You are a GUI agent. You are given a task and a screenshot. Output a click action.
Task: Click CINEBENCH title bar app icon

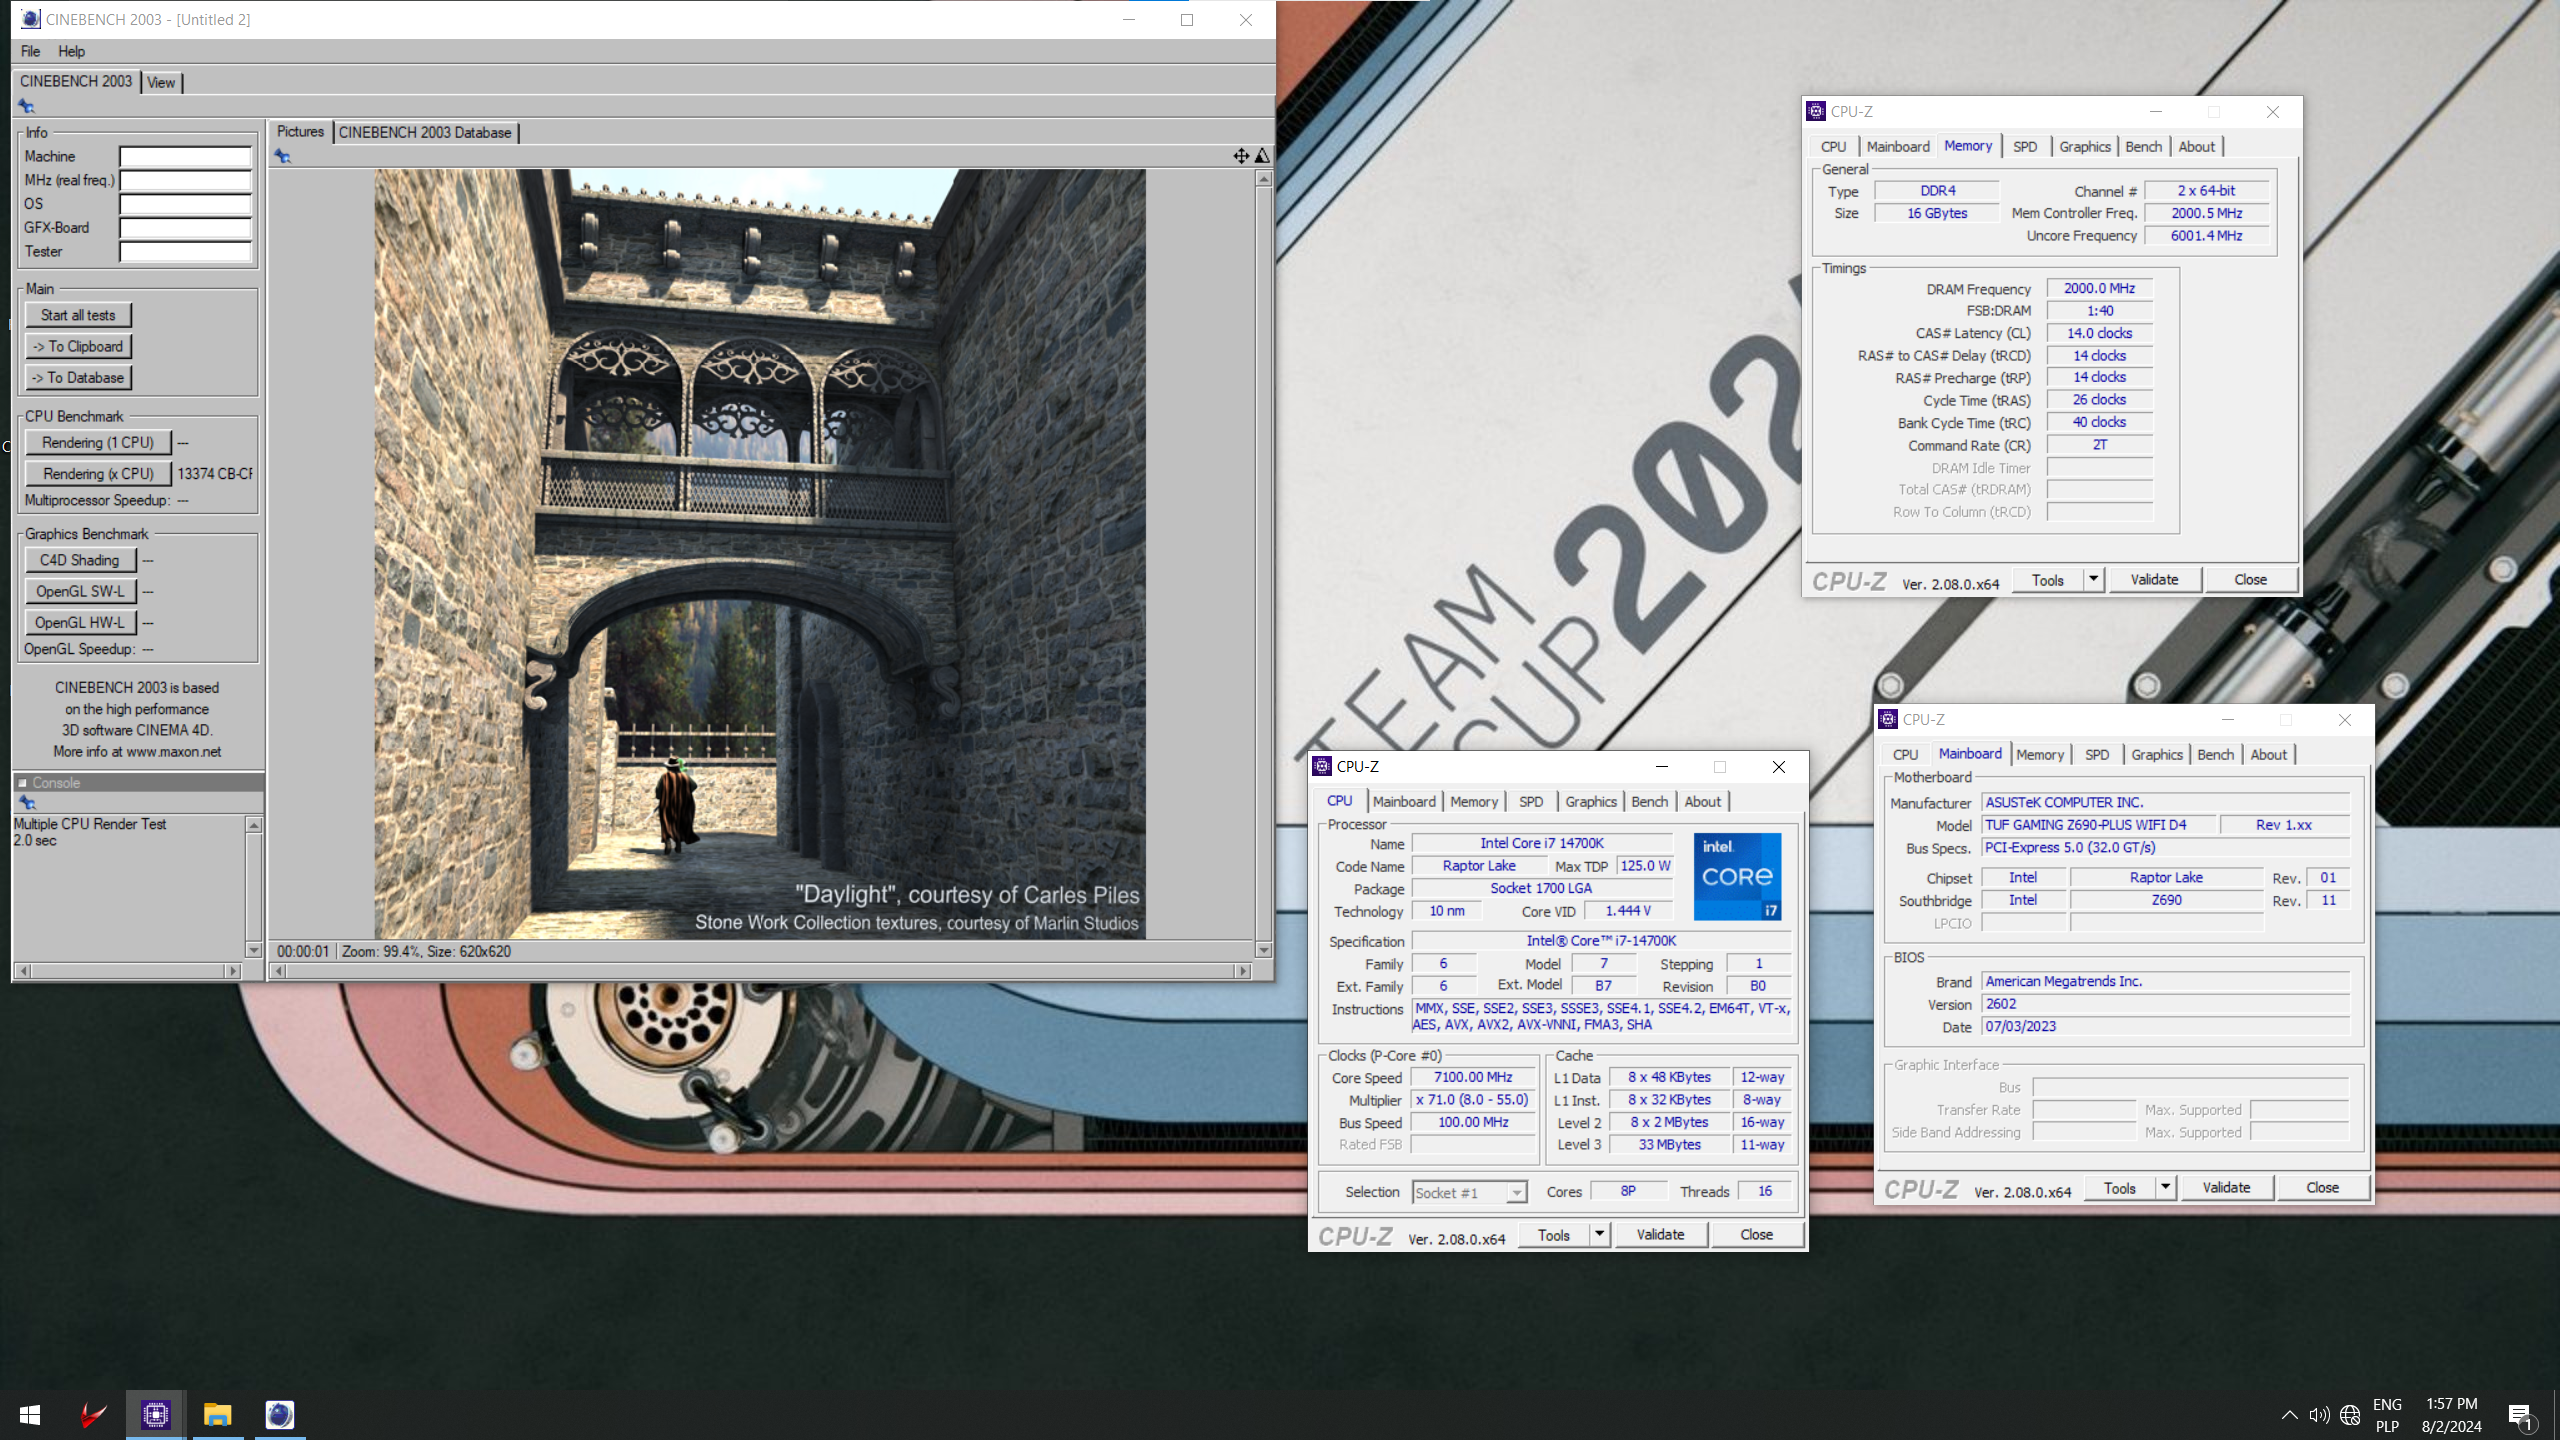pyautogui.click(x=31, y=19)
